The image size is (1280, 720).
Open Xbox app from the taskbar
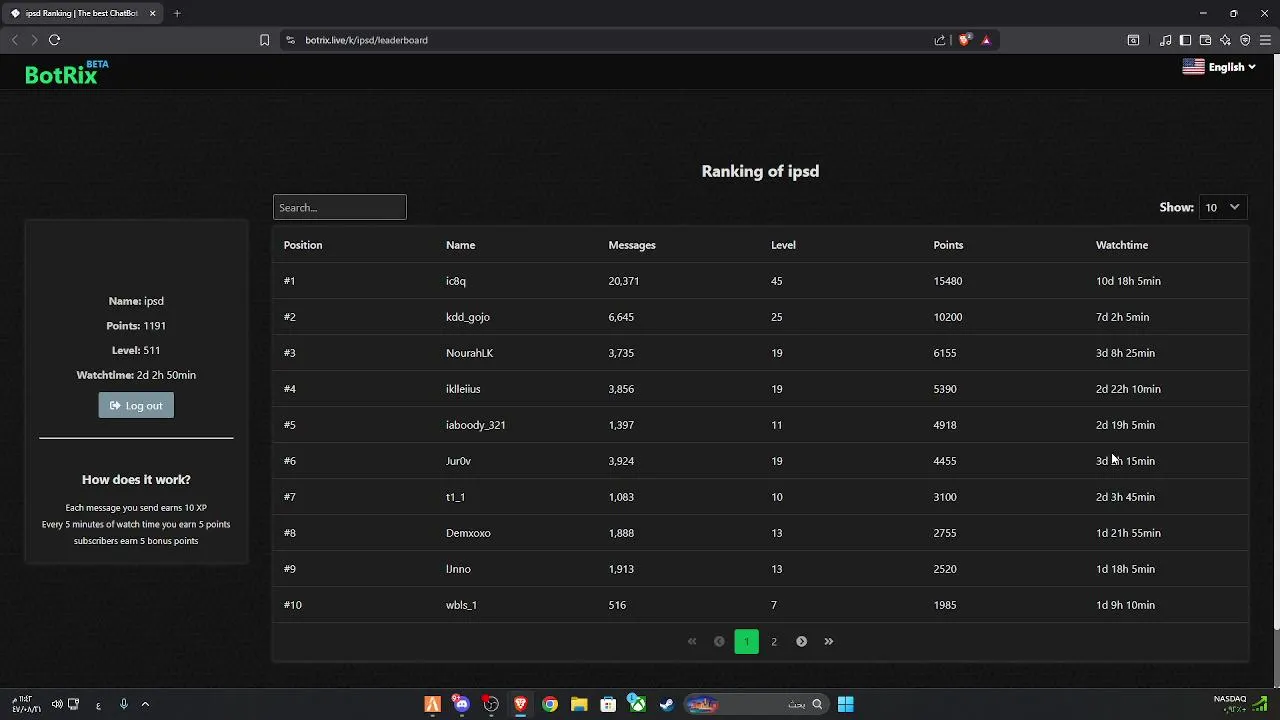pyautogui.click(x=637, y=704)
